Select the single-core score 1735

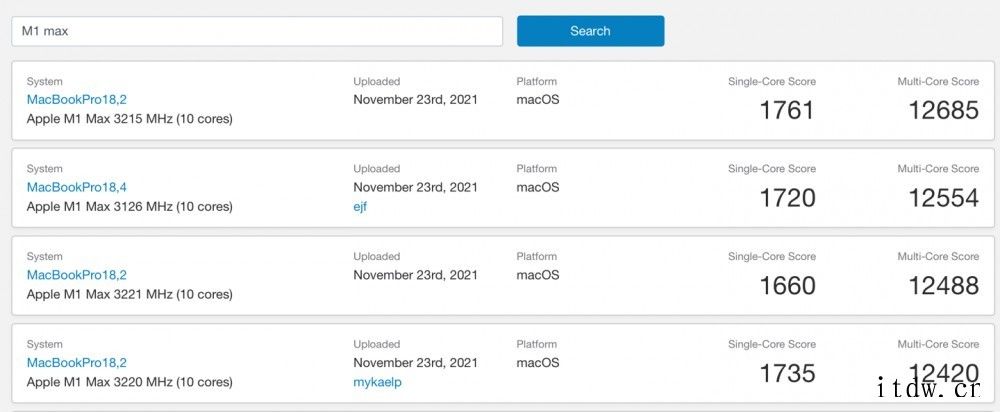(787, 372)
